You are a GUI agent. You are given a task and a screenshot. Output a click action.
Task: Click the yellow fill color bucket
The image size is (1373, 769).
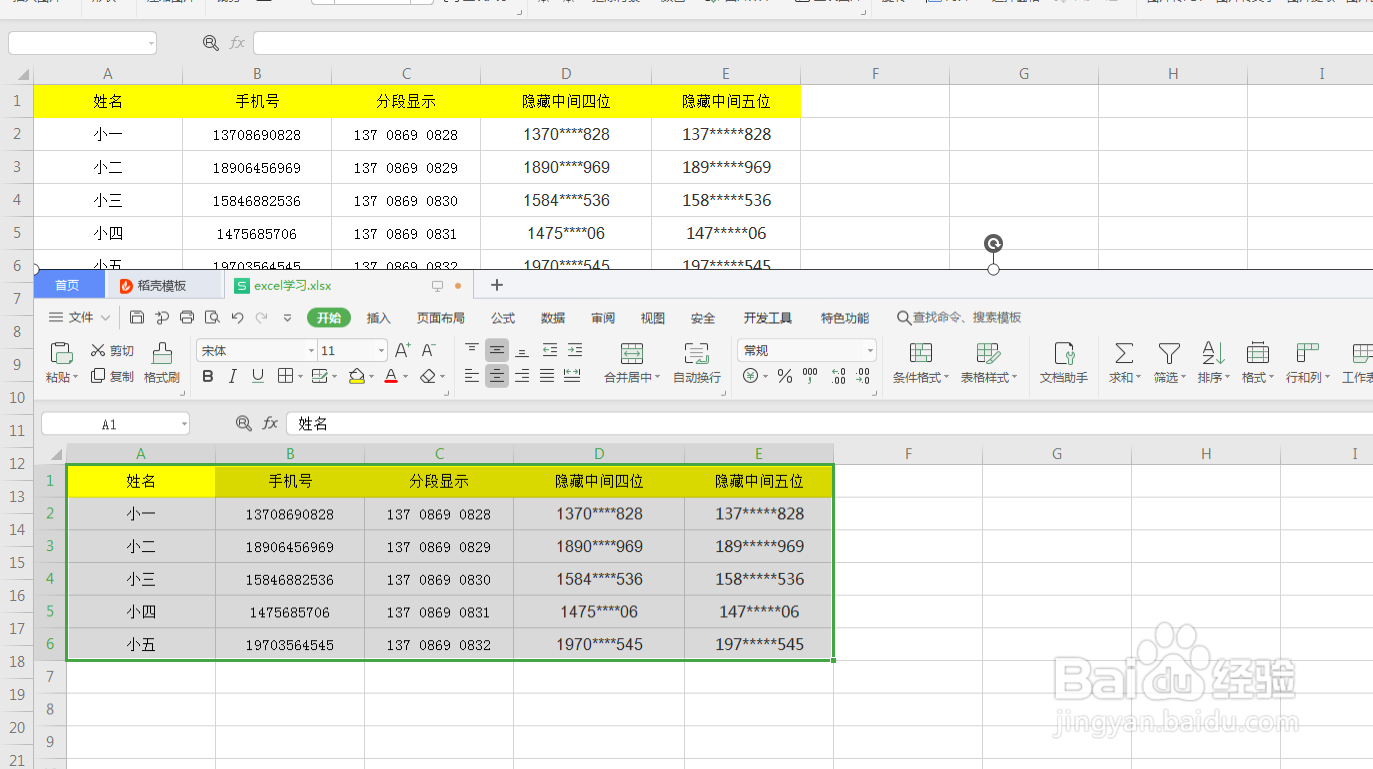[x=356, y=377]
